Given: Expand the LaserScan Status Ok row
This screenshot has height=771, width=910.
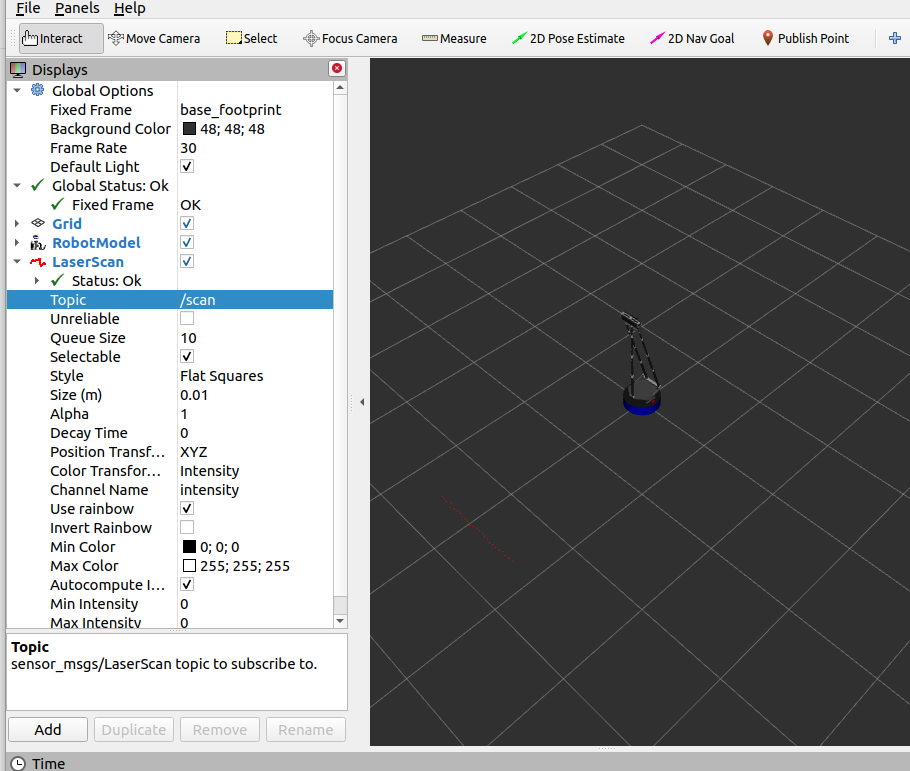Looking at the screenshot, I should [x=37, y=280].
